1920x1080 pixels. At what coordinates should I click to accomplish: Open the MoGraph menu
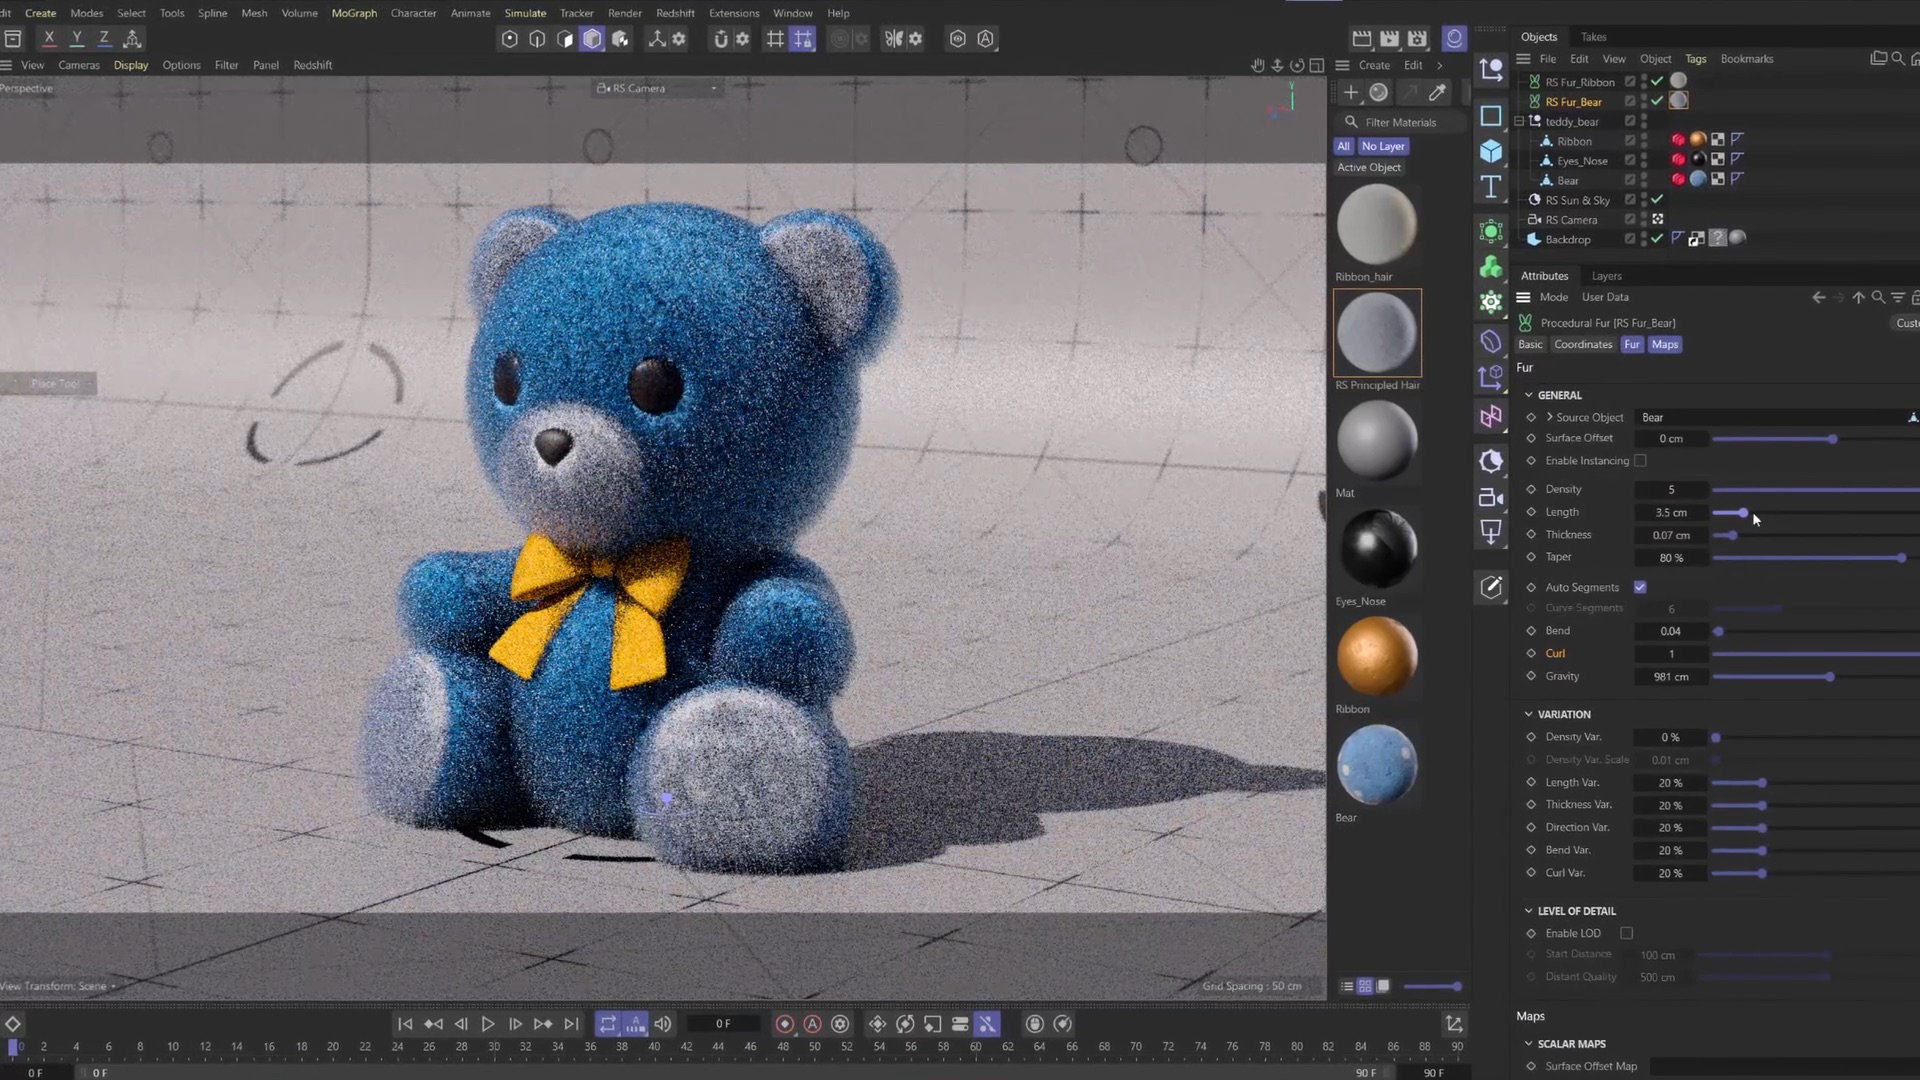click(354, 13)
